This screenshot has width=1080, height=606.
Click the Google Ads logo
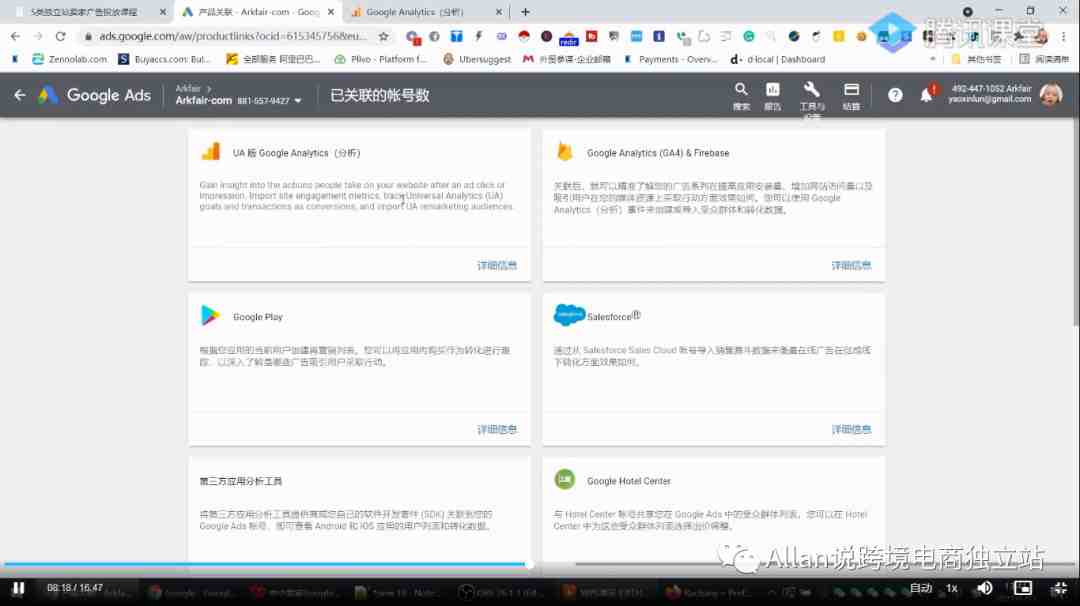tap(94, 95)
